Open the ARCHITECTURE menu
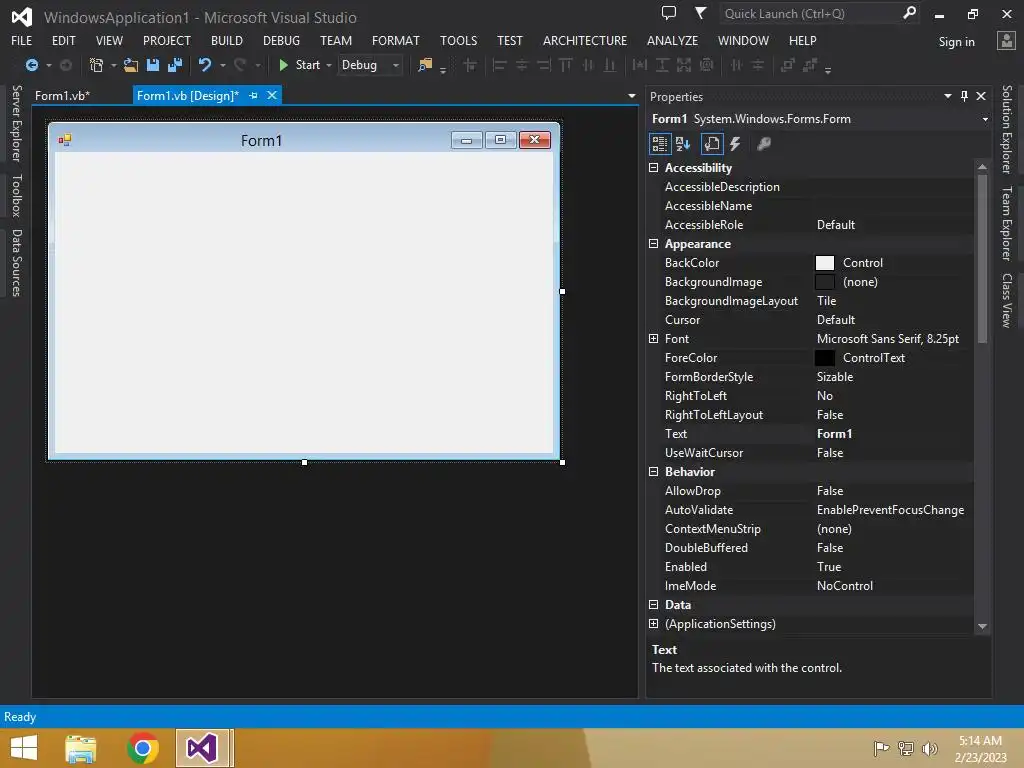 (584, 40)
